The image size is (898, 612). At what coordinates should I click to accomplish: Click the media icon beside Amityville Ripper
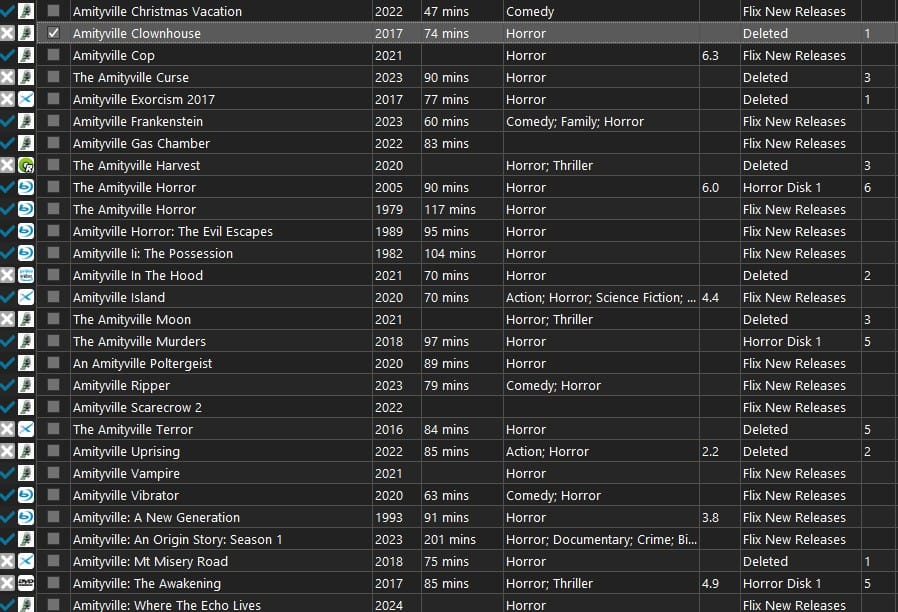pos(26,386)
